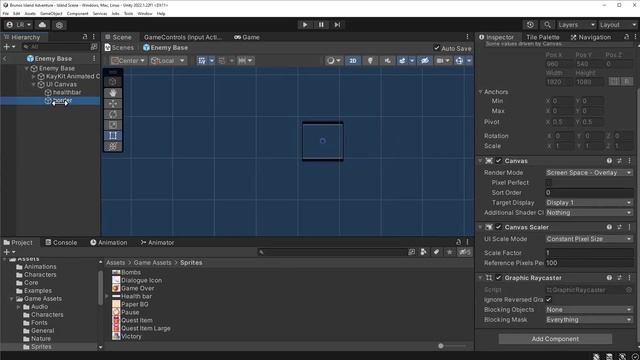This screenshot has width=640, height=360.
Task: Open the Layout dropdown
Action: [x=618, y=25]
